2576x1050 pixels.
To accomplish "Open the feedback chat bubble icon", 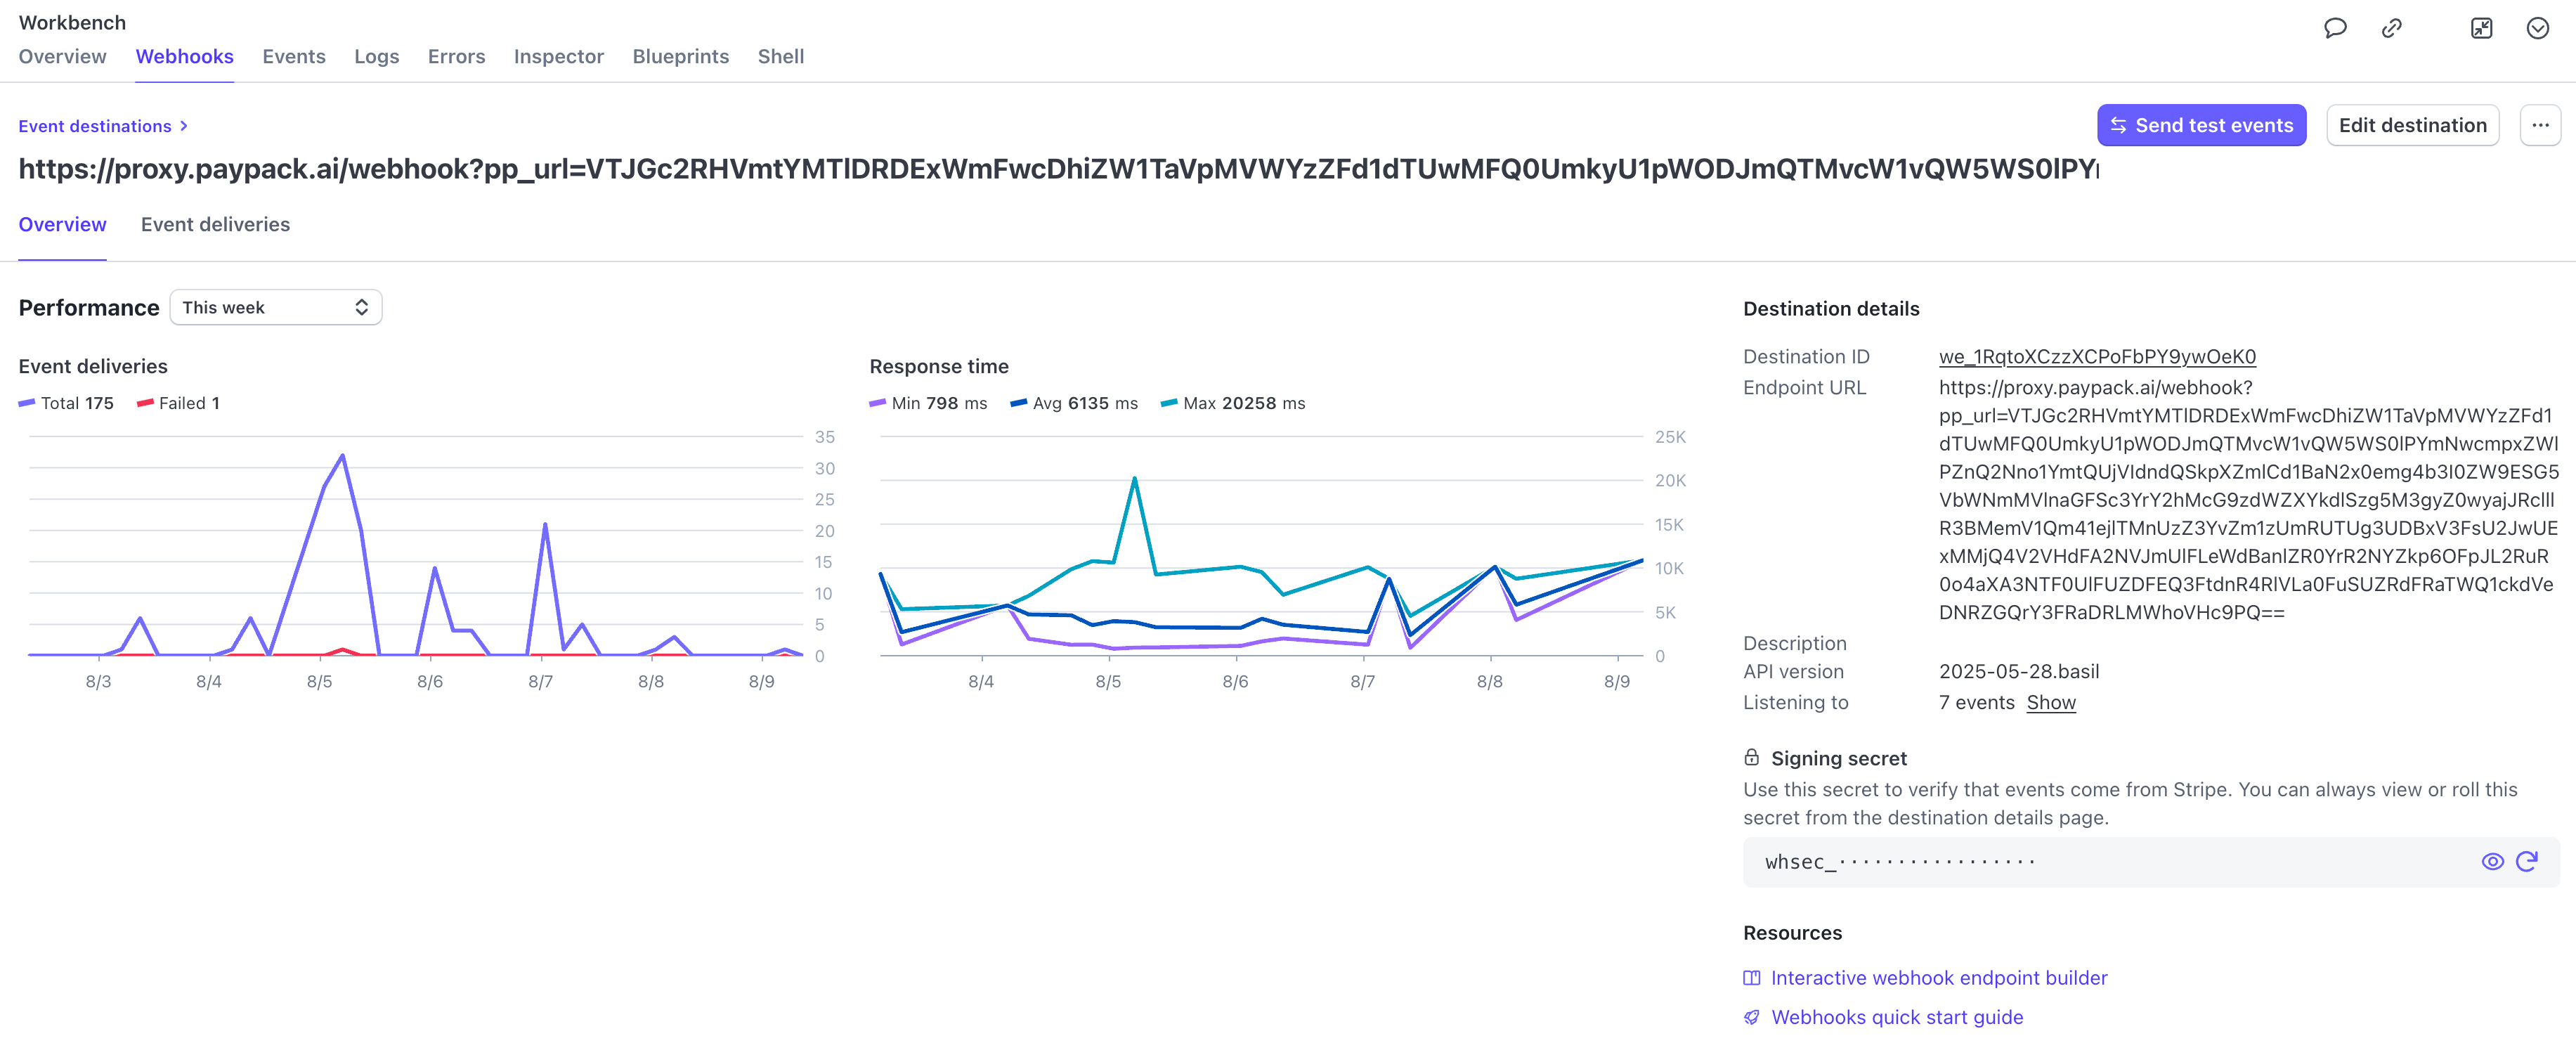I will coord(2335,29).
